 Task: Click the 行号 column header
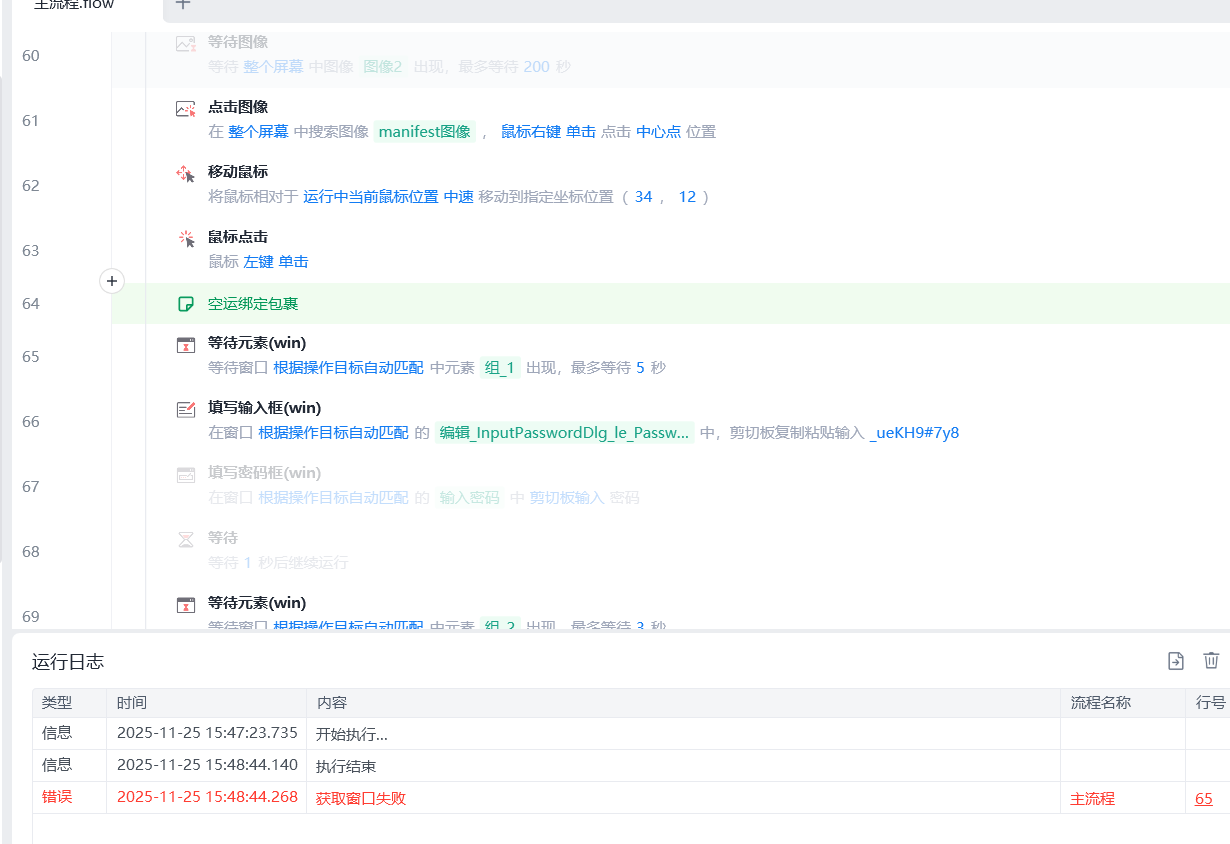(1208, 703)
